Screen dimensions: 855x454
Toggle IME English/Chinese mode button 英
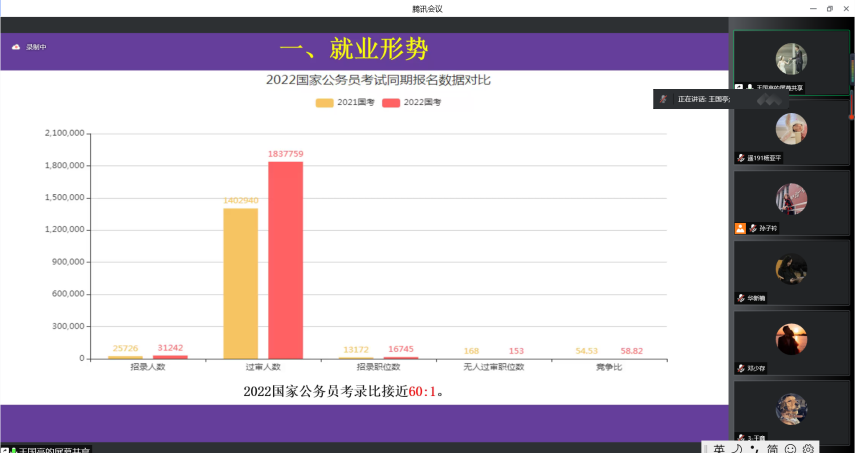719,449
